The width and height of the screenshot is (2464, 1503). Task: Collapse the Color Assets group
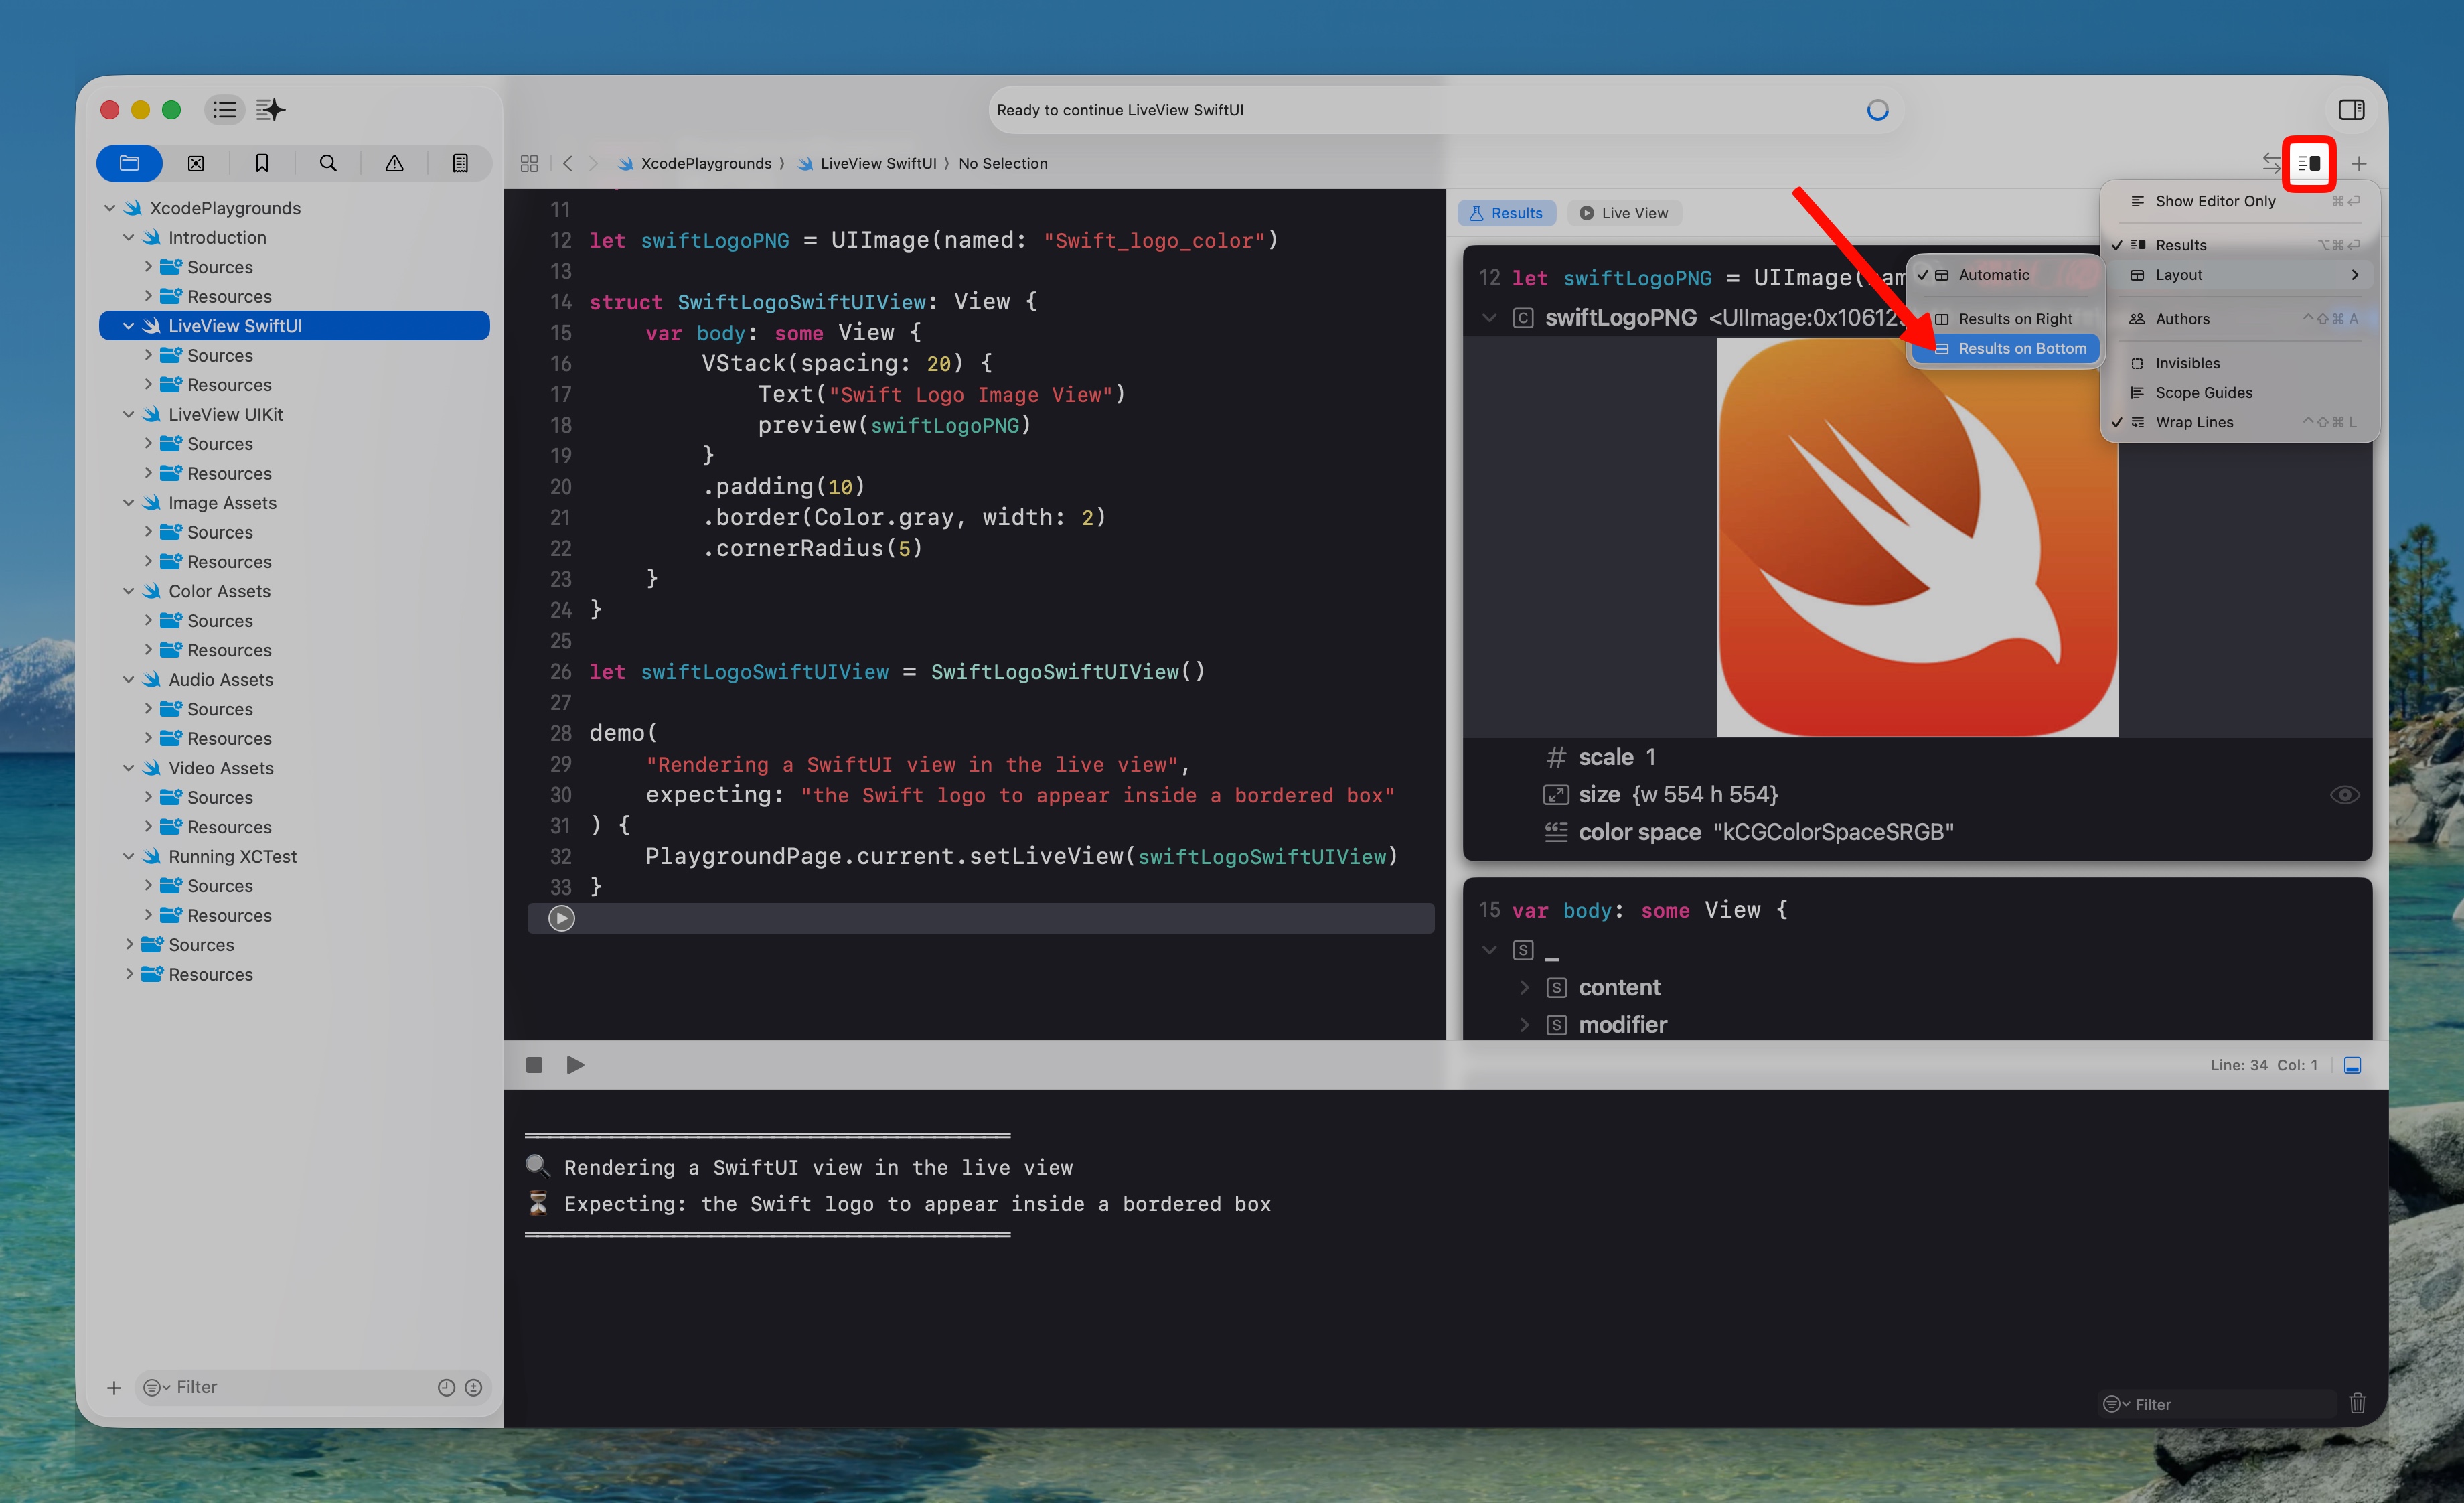tap(129, 591)
